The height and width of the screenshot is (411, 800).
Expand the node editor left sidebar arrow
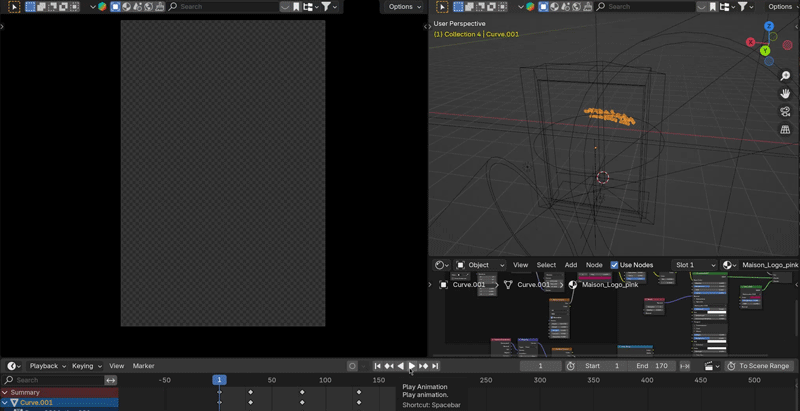[430, 285]
